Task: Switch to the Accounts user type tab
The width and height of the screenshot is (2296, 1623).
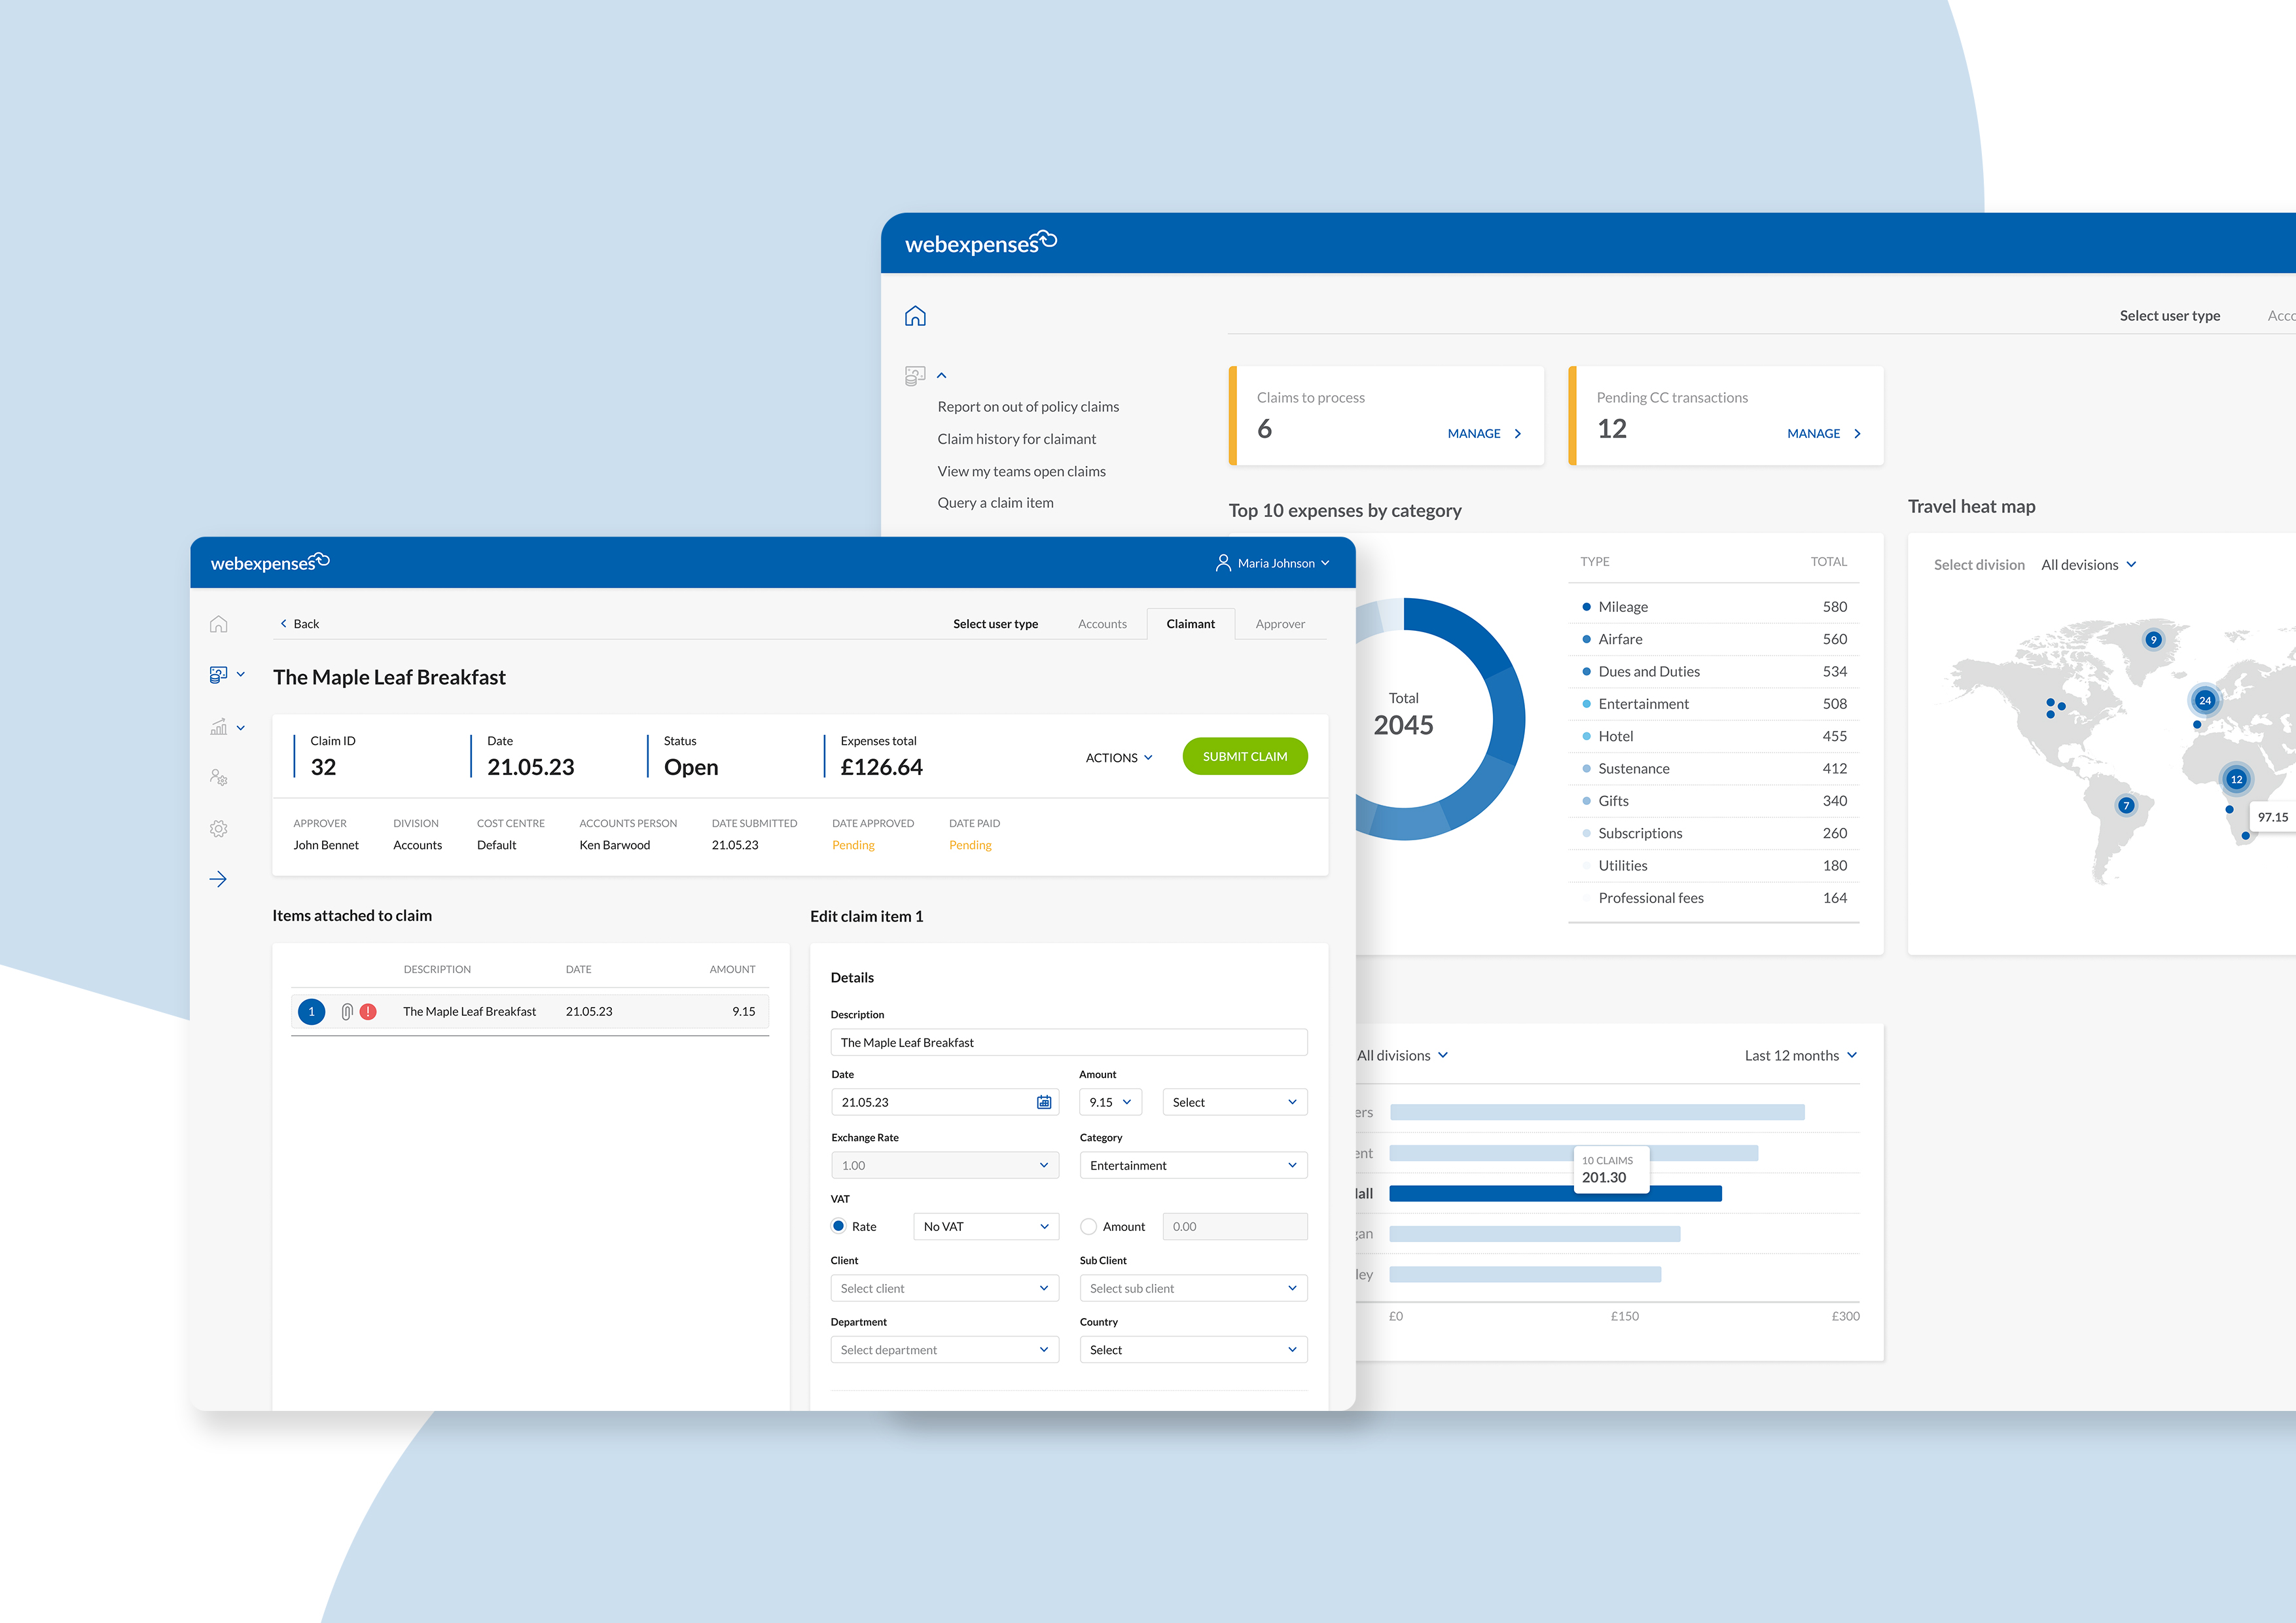Action: point(1102,624)
